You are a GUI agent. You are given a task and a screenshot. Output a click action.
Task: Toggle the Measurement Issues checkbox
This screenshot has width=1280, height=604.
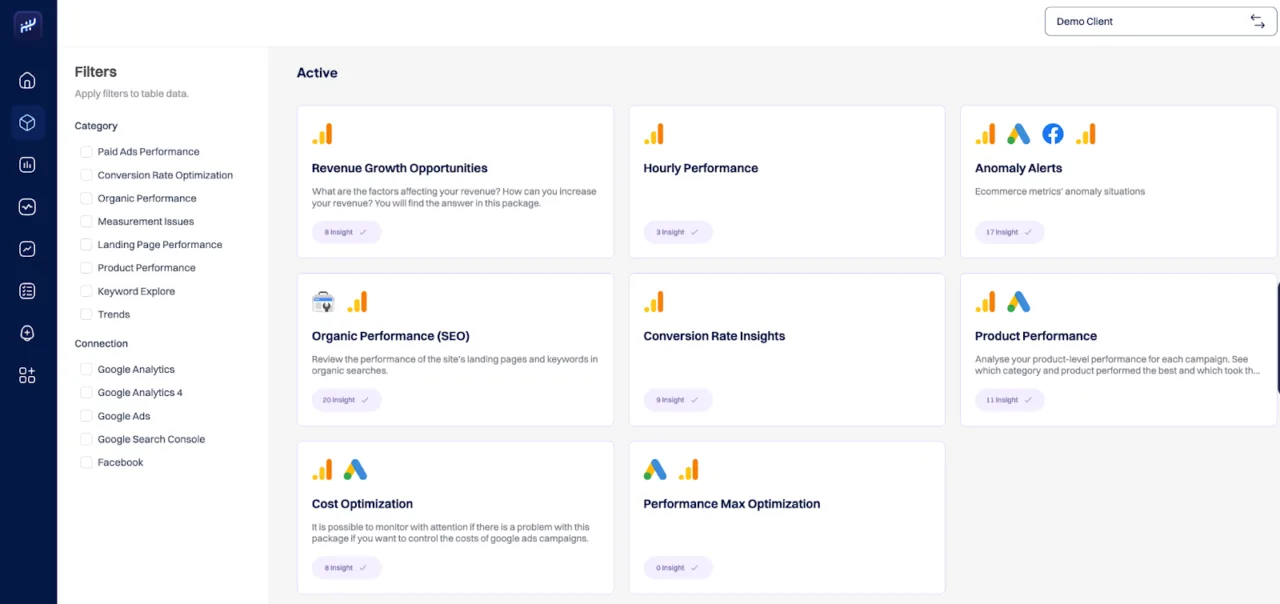coord(87,221)
